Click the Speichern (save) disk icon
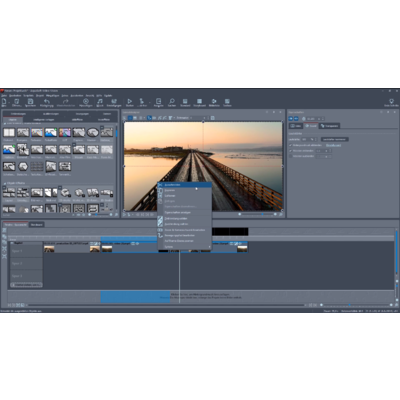Image resolution: width=400 pixels, height=400 pixels. tap(30, 101)
